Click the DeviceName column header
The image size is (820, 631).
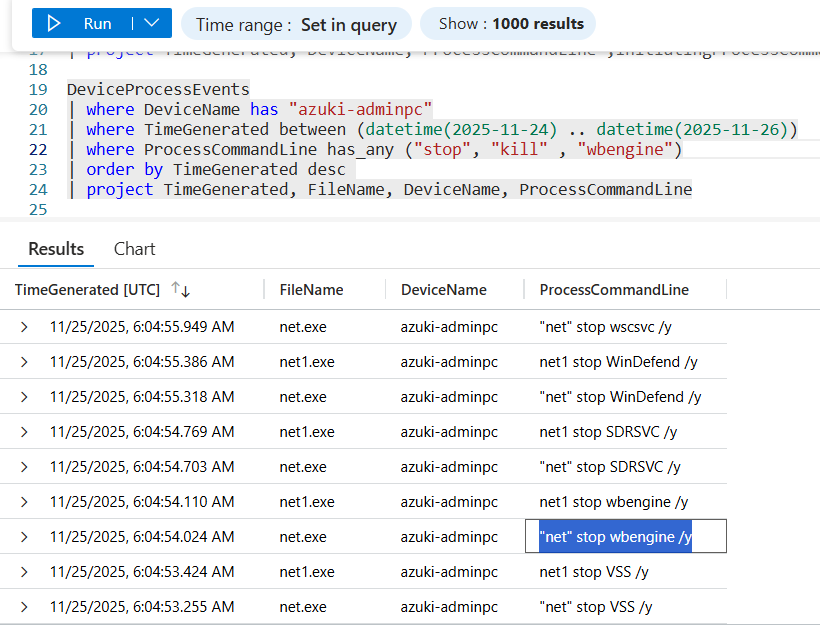(443, 290)
